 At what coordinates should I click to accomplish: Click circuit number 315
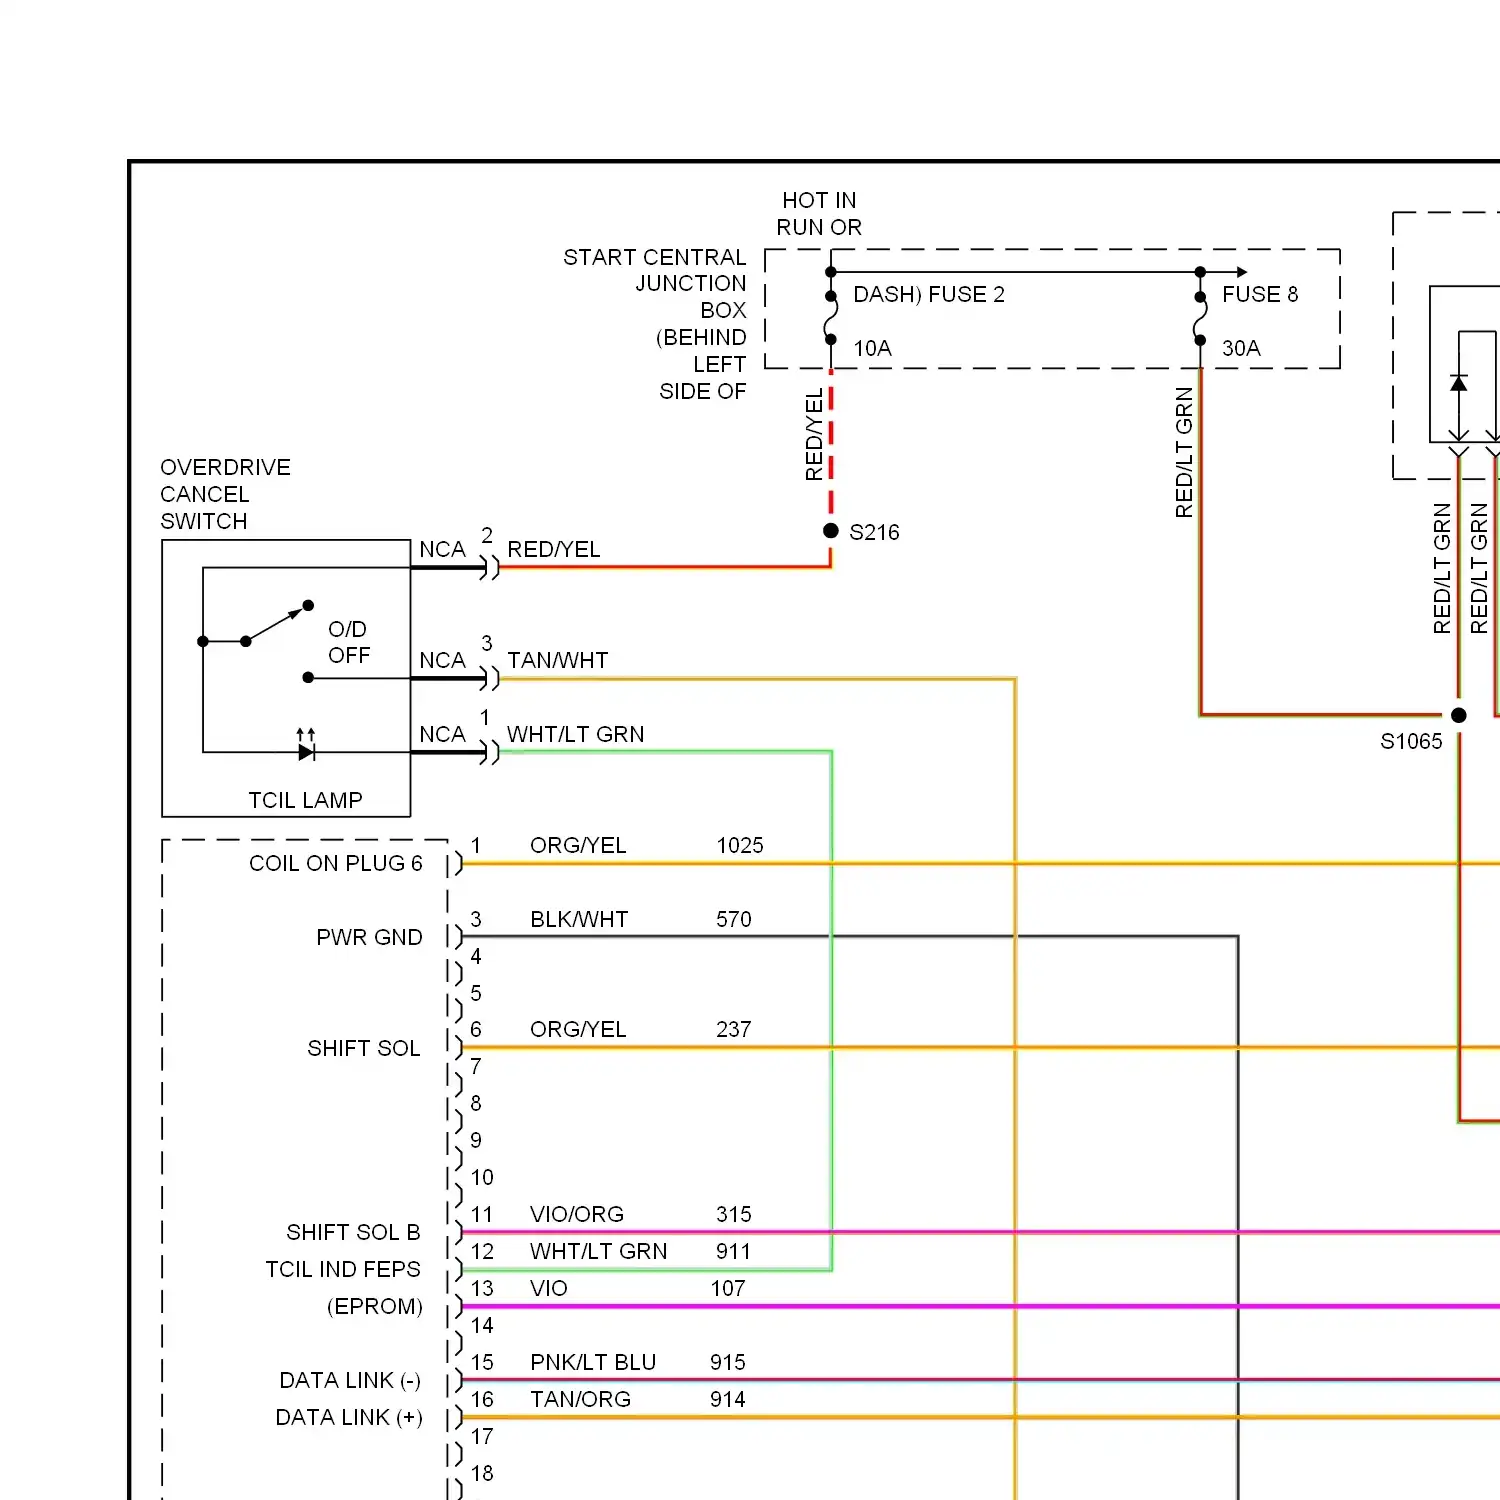[734, 1214]
